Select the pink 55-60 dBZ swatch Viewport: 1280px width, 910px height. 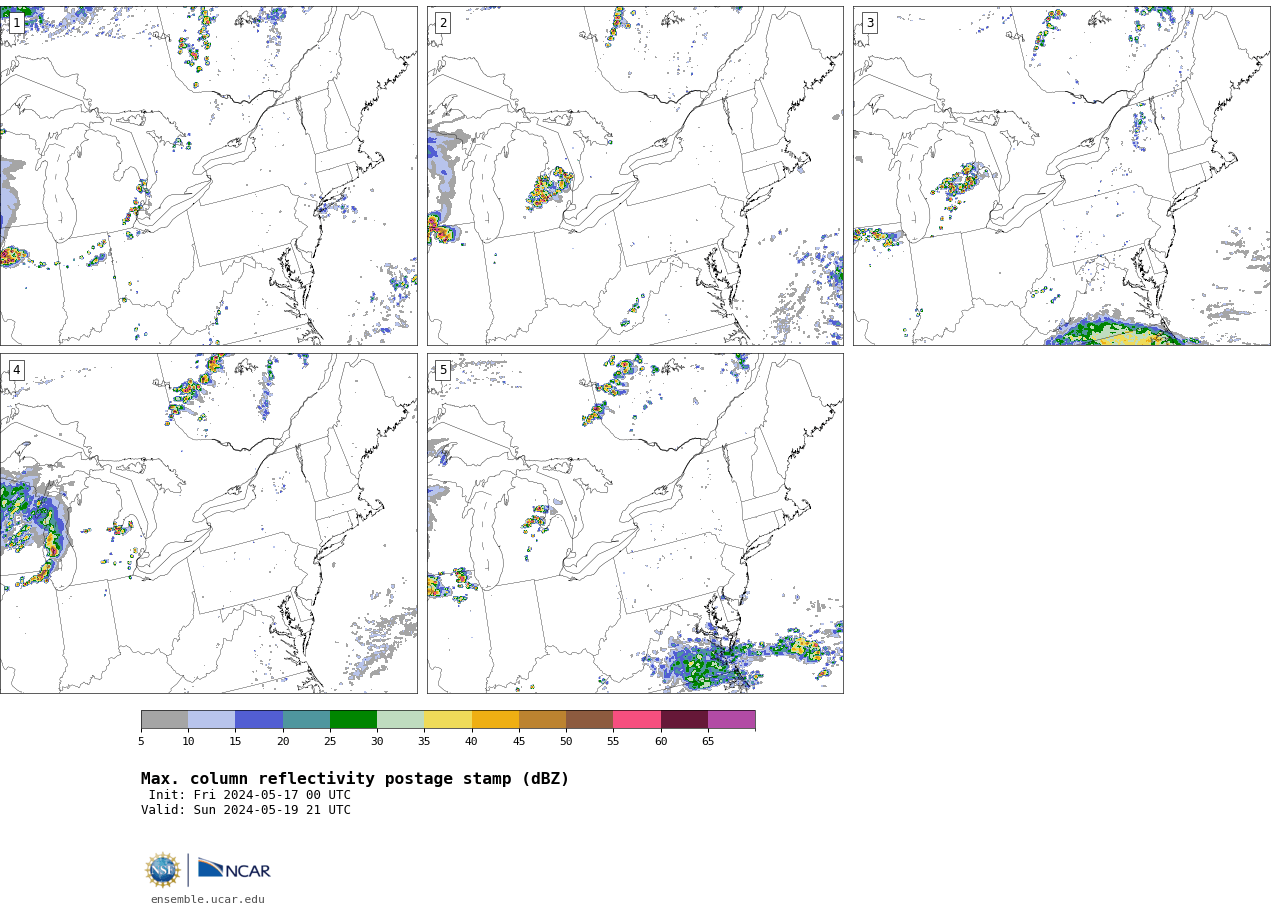pos(637,720)
